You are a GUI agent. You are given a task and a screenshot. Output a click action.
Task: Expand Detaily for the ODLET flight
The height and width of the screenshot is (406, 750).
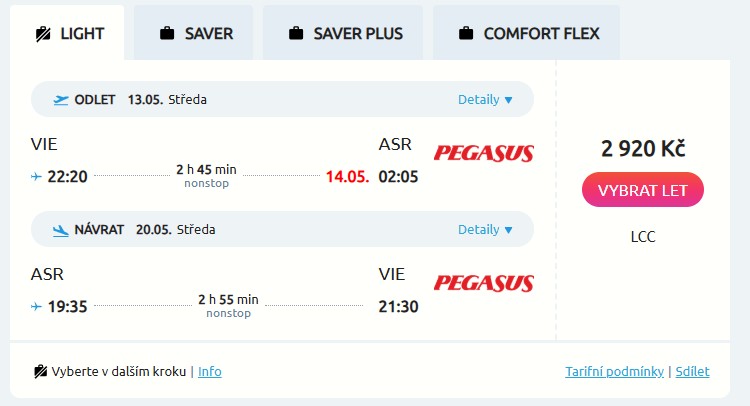pos(485,99)
